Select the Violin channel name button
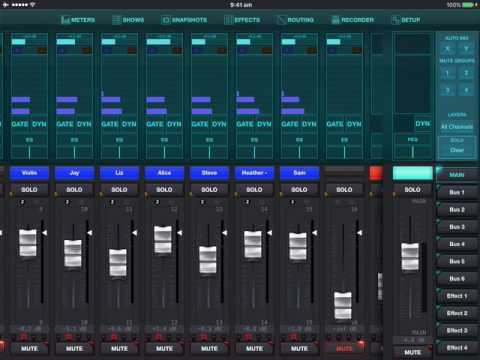The image size is (480, 360). point(29,173)
